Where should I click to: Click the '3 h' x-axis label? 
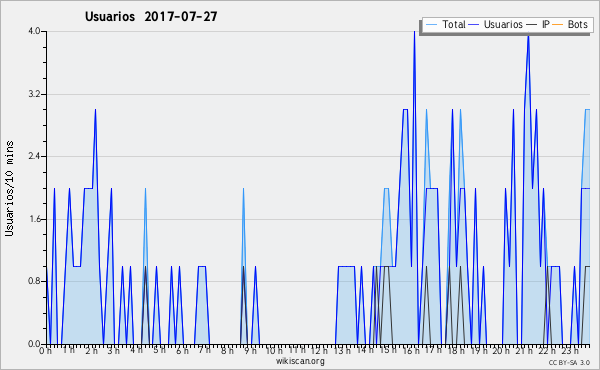(113, 351)
